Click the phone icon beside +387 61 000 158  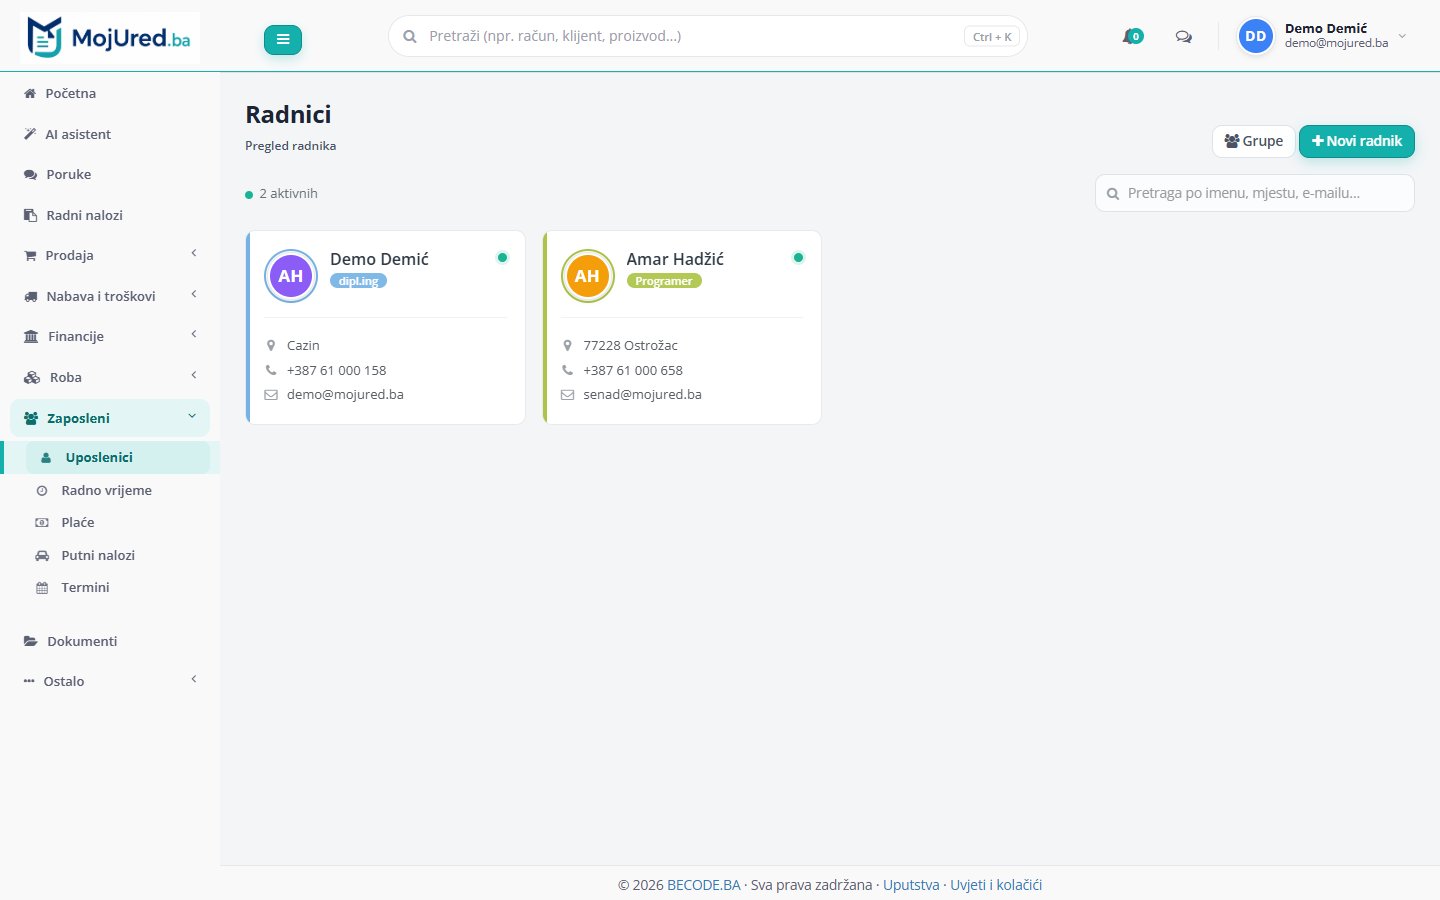point(271,370)
